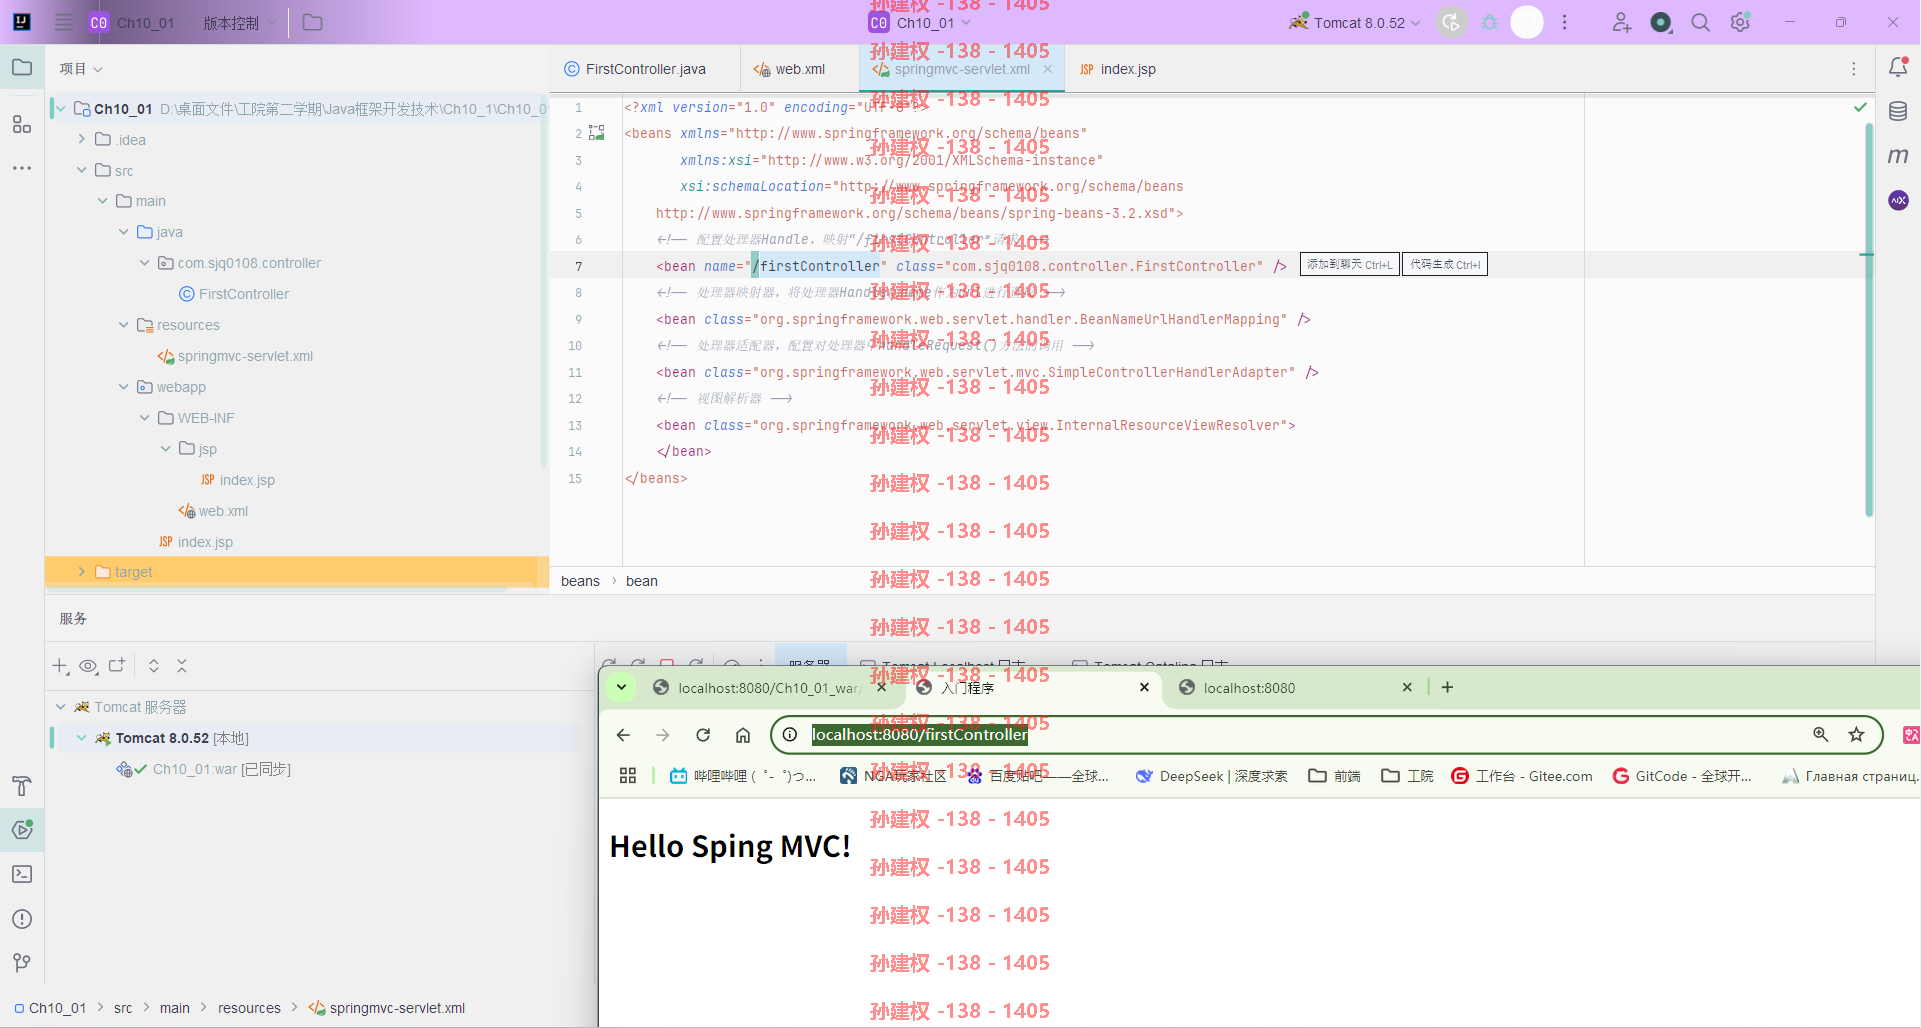
Task: Bookmark page with star icon
Action: click(x=1857, y=735)
